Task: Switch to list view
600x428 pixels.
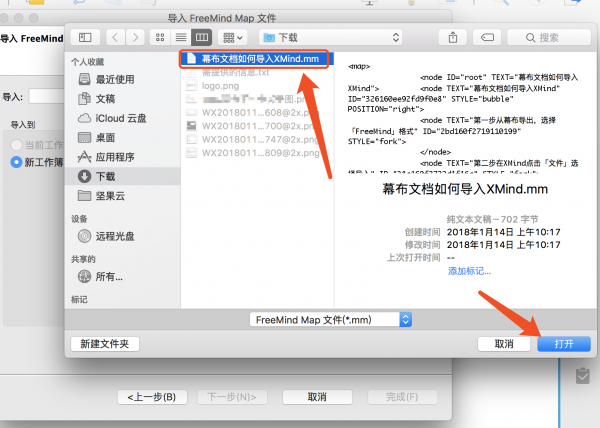Action: point(181,37)
